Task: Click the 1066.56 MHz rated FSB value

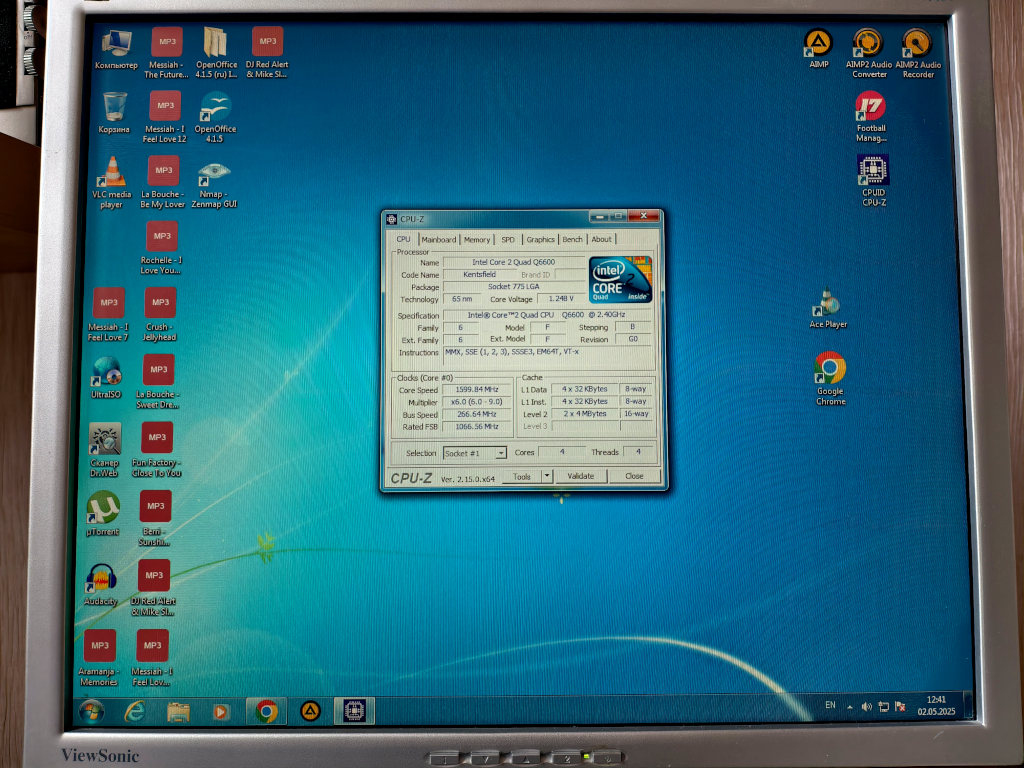Action: pyautogui.click(x=477, y=426)
